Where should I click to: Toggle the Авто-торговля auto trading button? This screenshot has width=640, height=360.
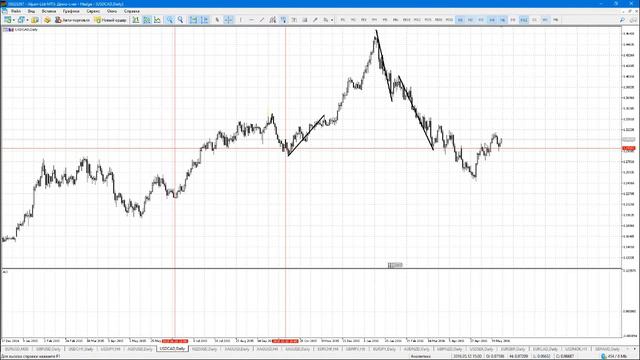click(72, 20)
